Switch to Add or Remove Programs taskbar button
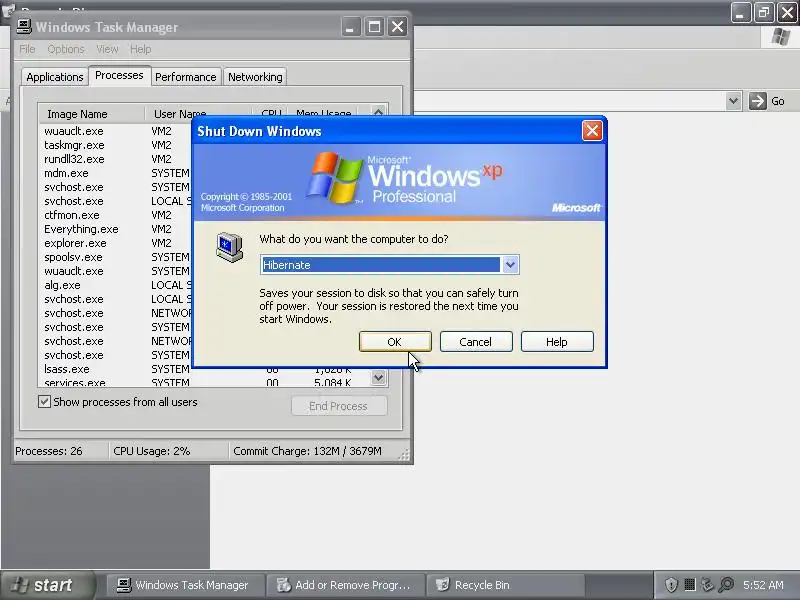 click(346, 585)
